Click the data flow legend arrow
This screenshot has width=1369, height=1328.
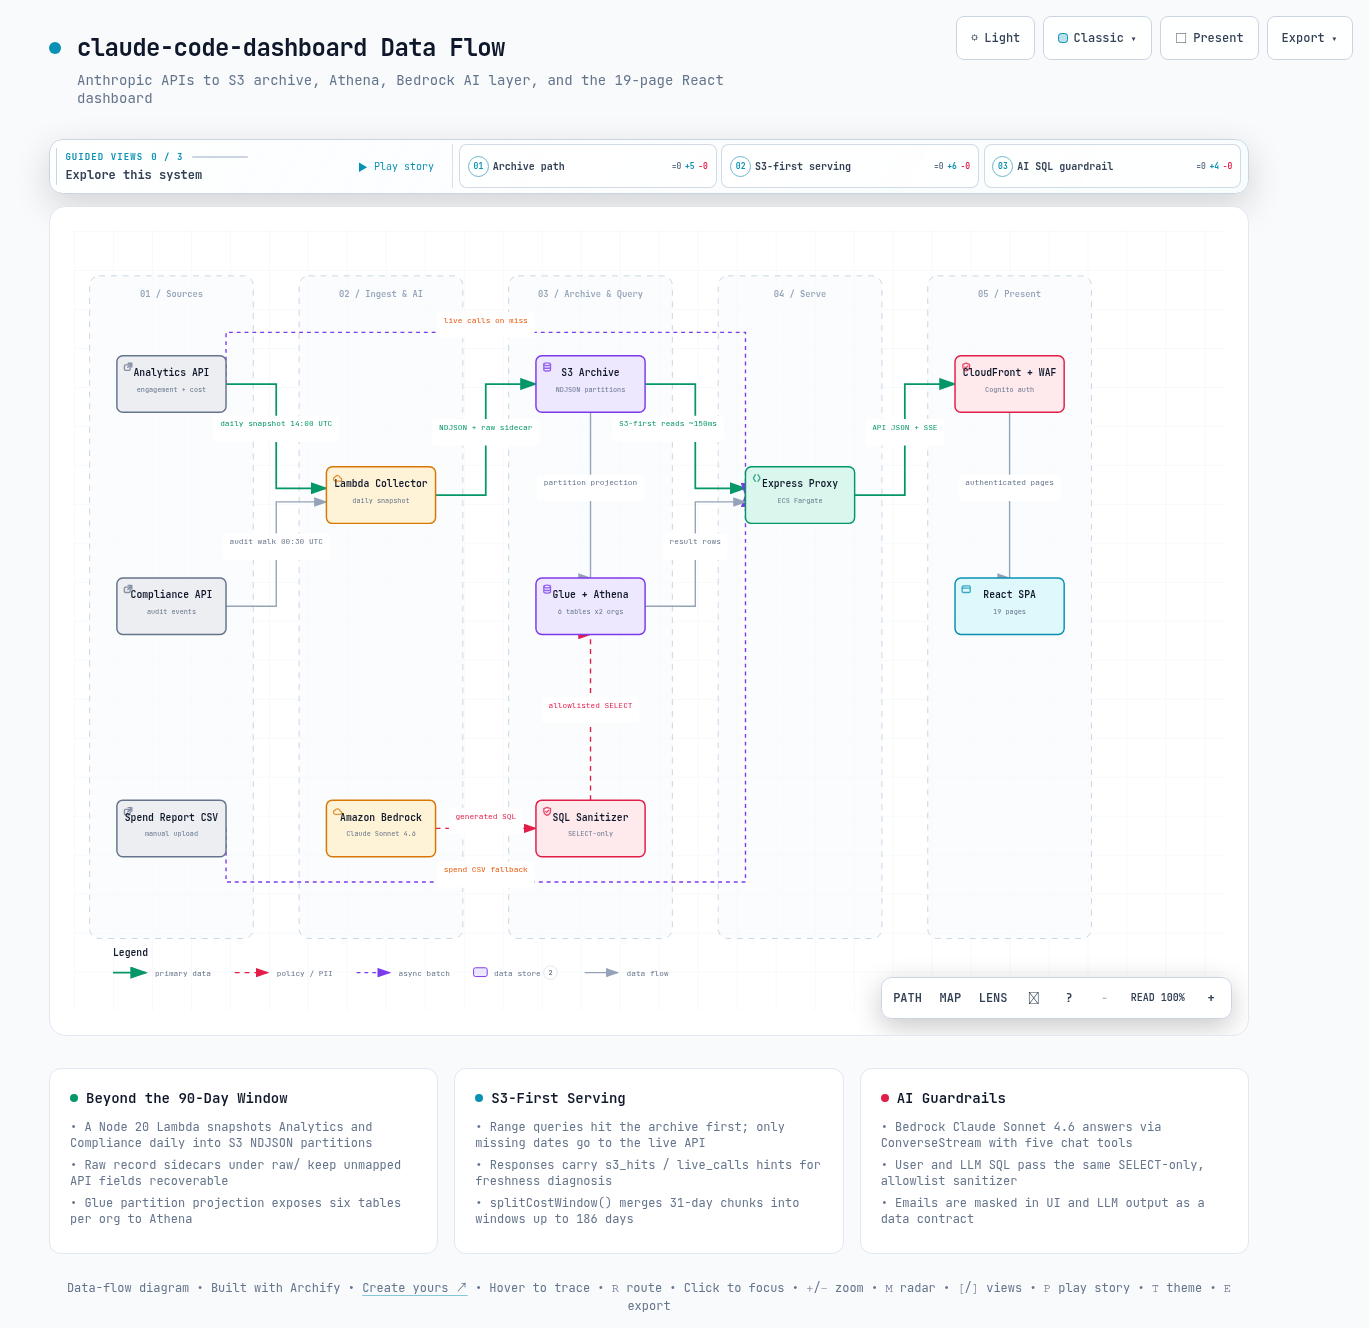point(602,973)
